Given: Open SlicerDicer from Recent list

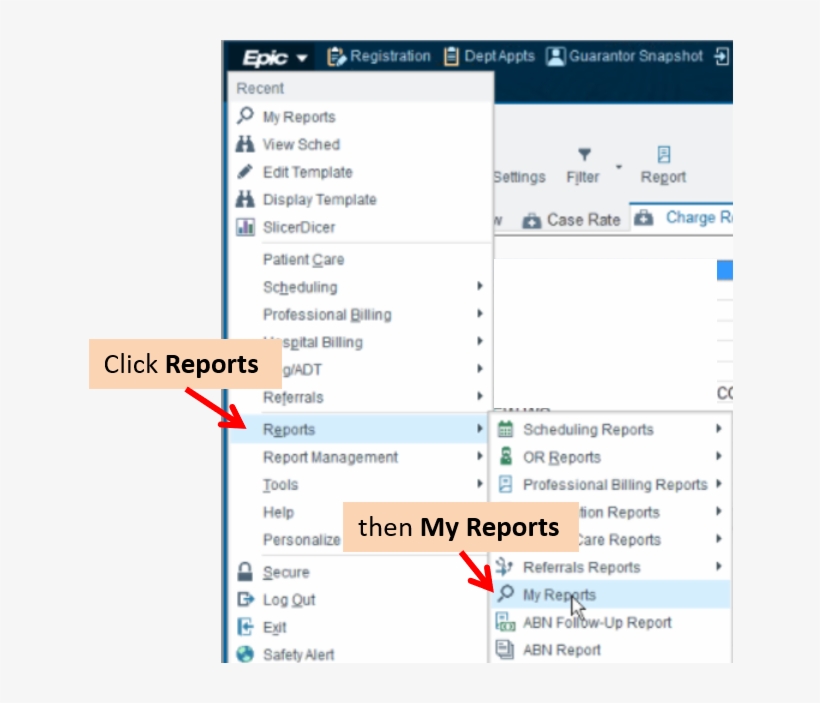Looking at the screenshot, I should pos(299,227).
